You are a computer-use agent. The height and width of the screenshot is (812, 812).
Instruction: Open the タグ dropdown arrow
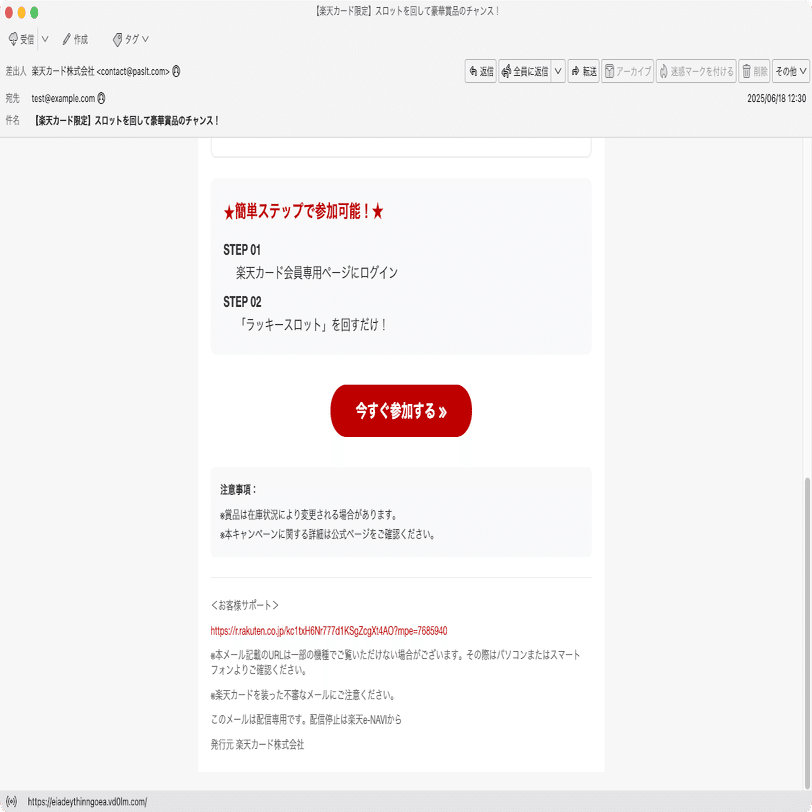tap(144, 40)
